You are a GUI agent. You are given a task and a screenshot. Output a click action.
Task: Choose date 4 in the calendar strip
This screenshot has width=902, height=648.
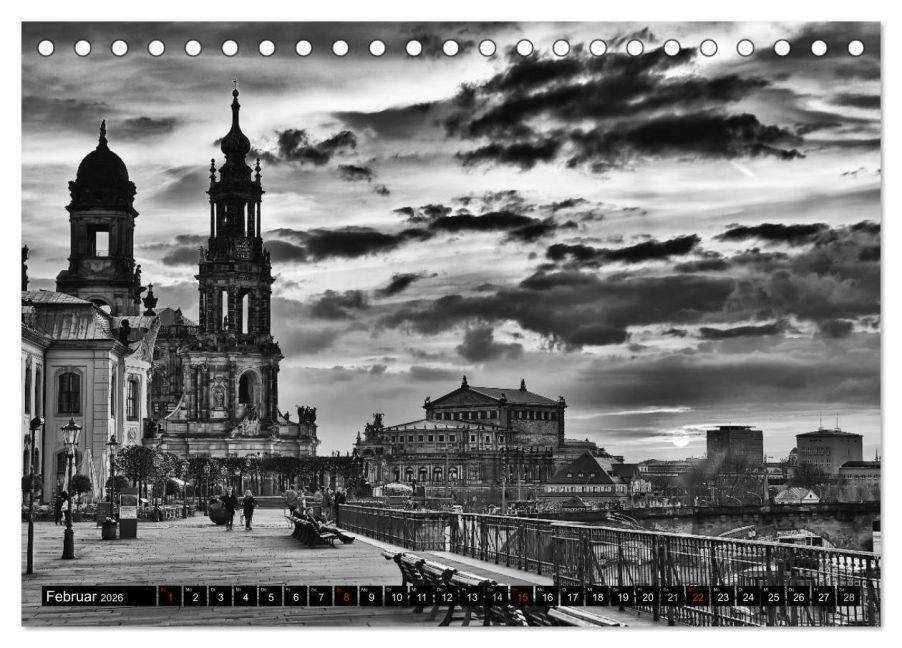point(245,596)
